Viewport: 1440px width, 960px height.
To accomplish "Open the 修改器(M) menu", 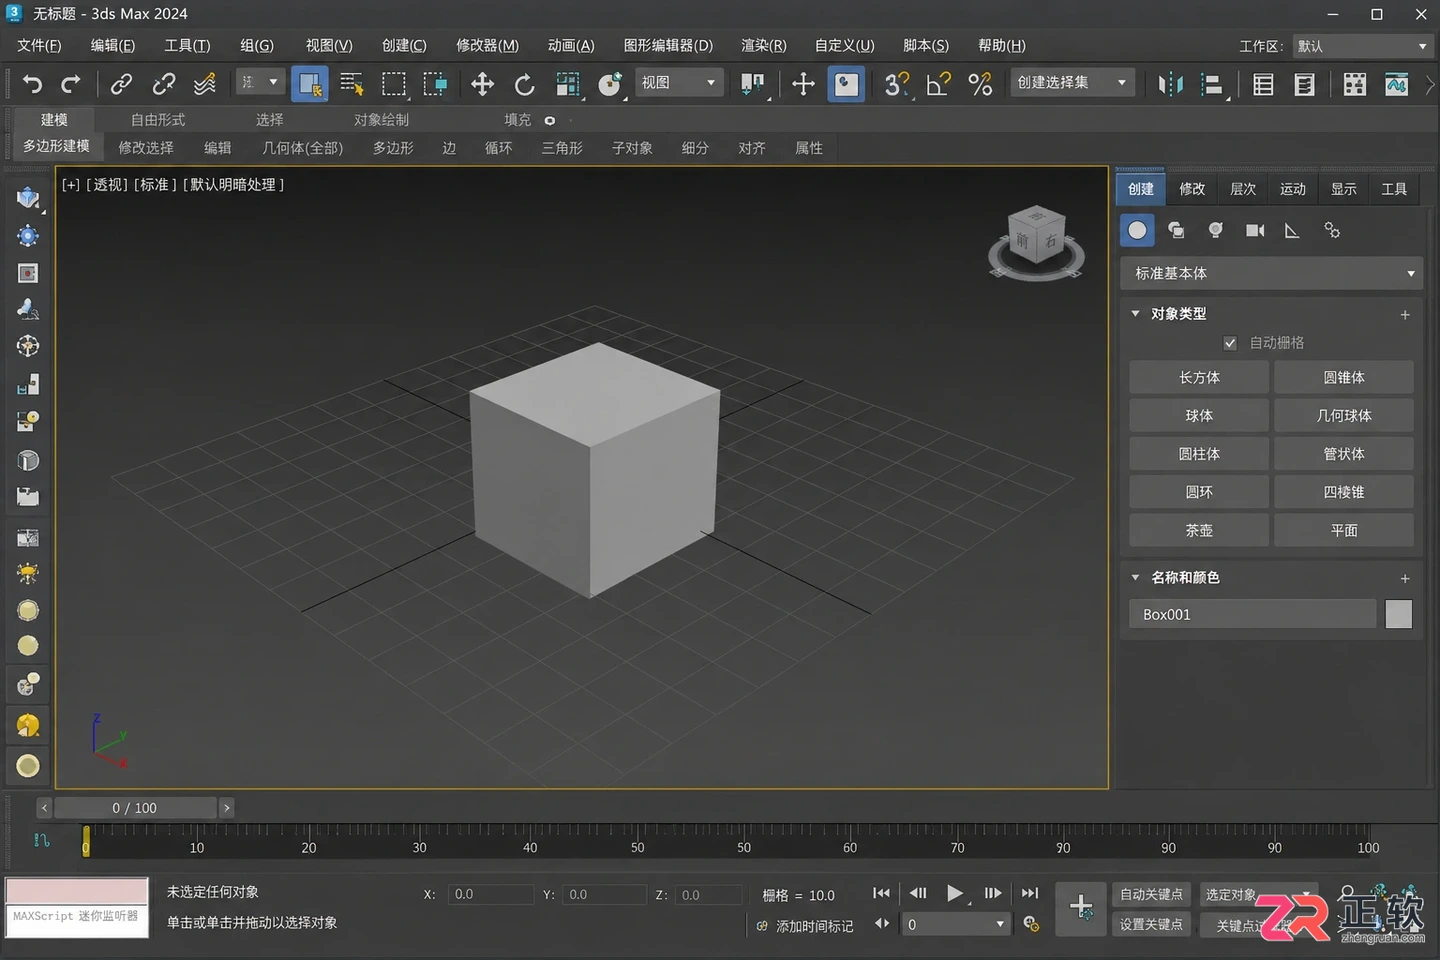I will [488, 46].
